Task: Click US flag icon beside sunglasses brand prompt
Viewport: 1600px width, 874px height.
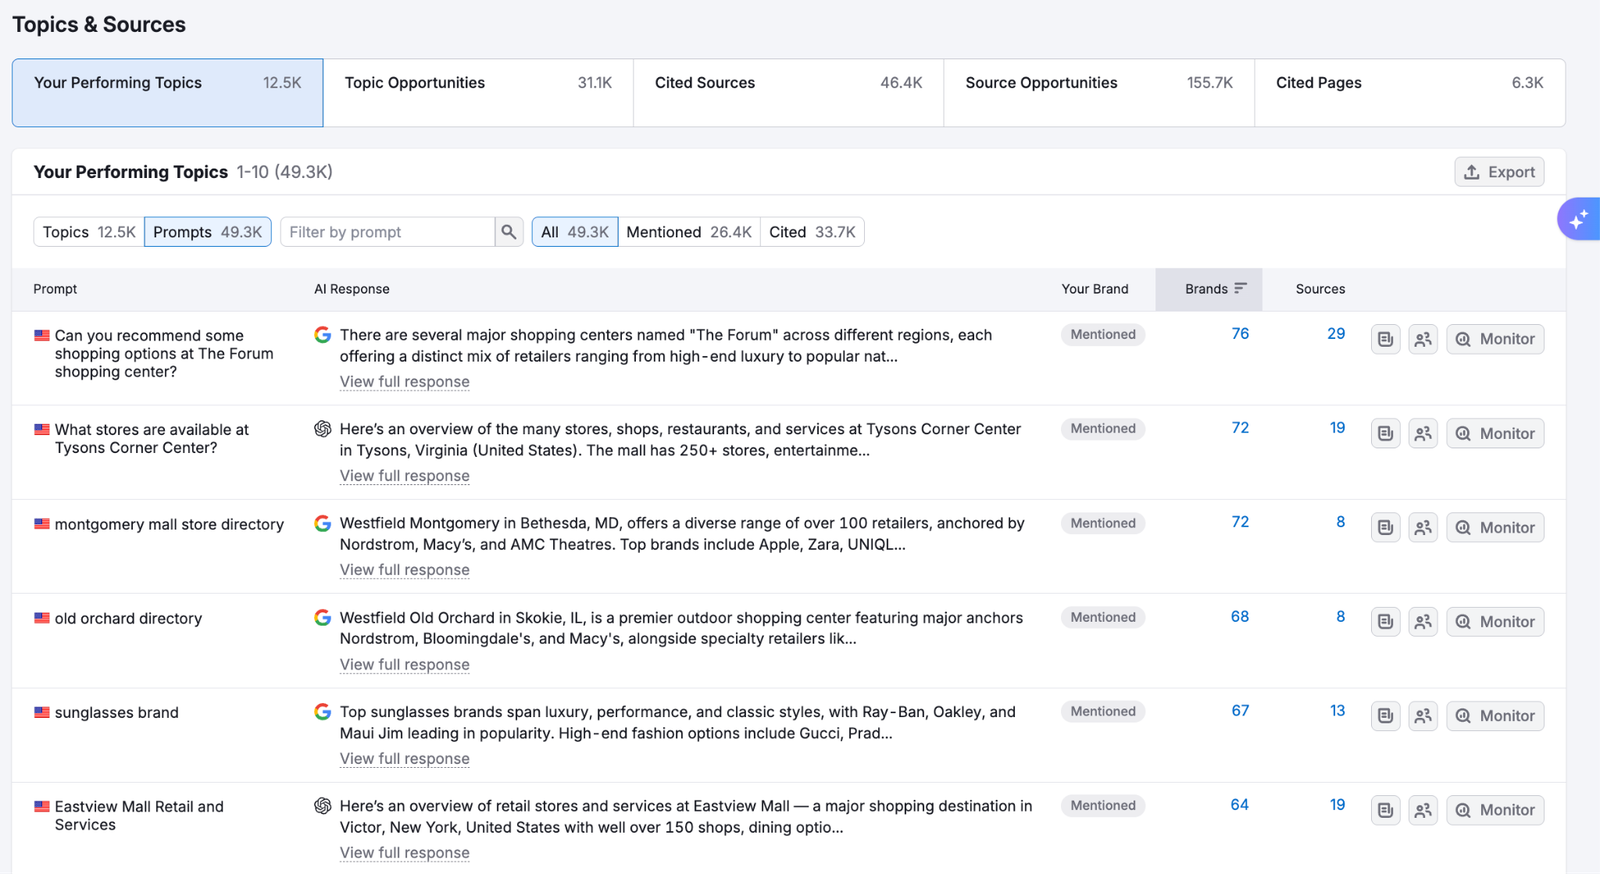Action: (x=42, y=712)
